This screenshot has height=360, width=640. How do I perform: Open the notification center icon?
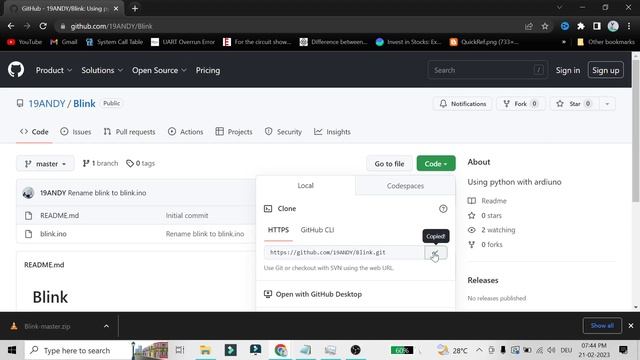(623, 350)
